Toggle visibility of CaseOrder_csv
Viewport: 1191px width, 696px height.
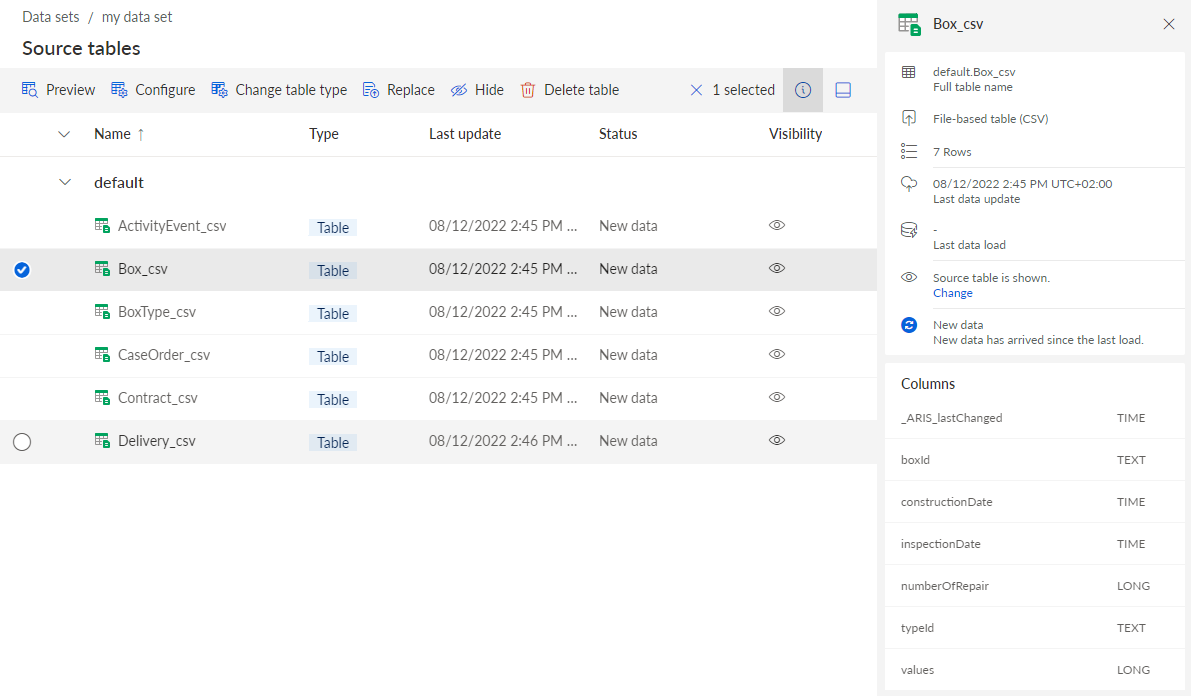coord(776,354)
